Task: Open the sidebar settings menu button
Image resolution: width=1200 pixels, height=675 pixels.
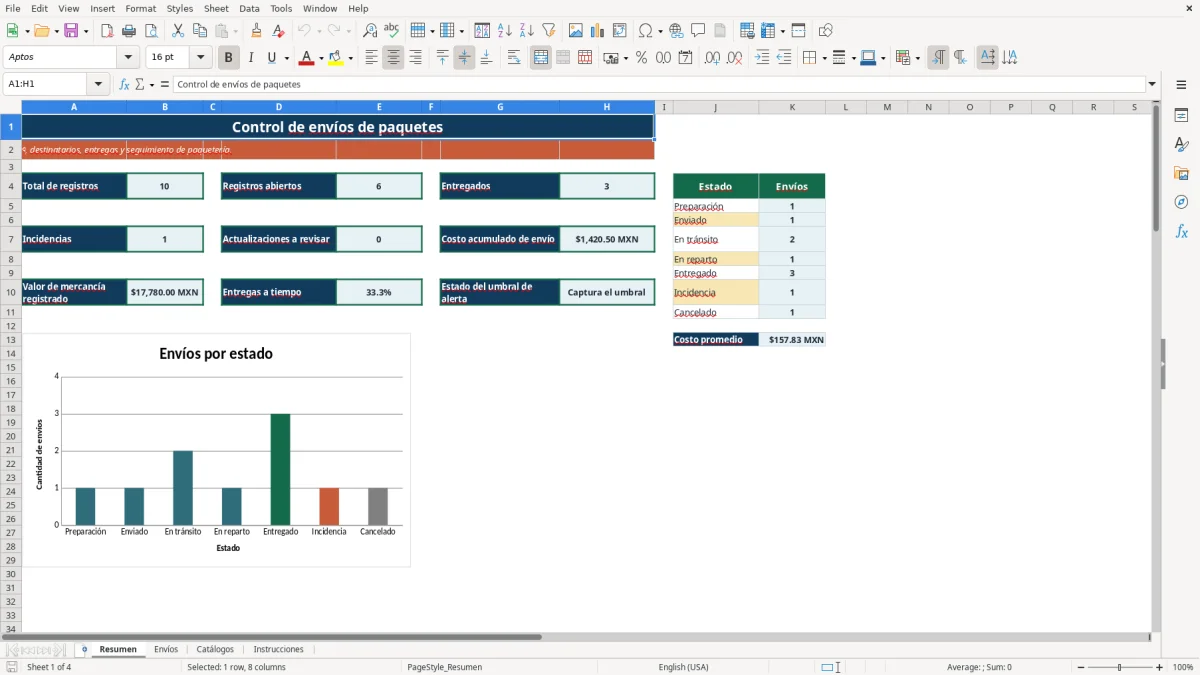Action: tap(1181, 85)
